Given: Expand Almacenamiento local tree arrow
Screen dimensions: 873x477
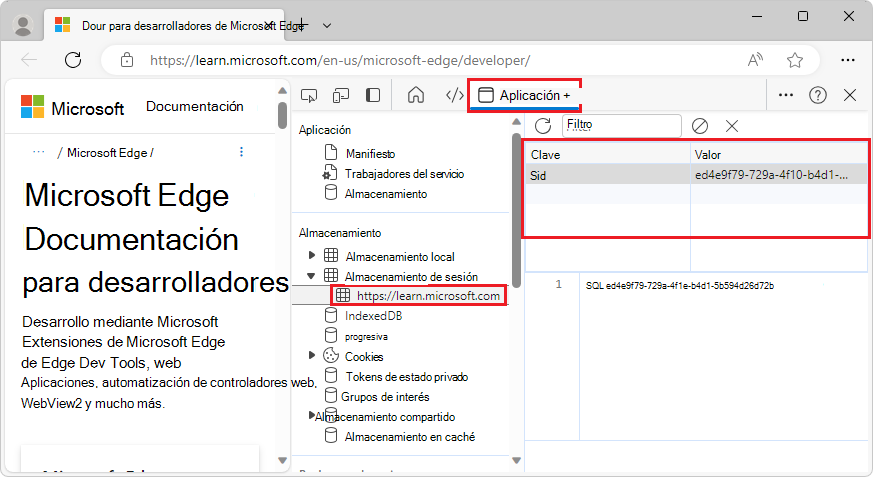Looking at the screenshot, I should click(x=312, y=255).
